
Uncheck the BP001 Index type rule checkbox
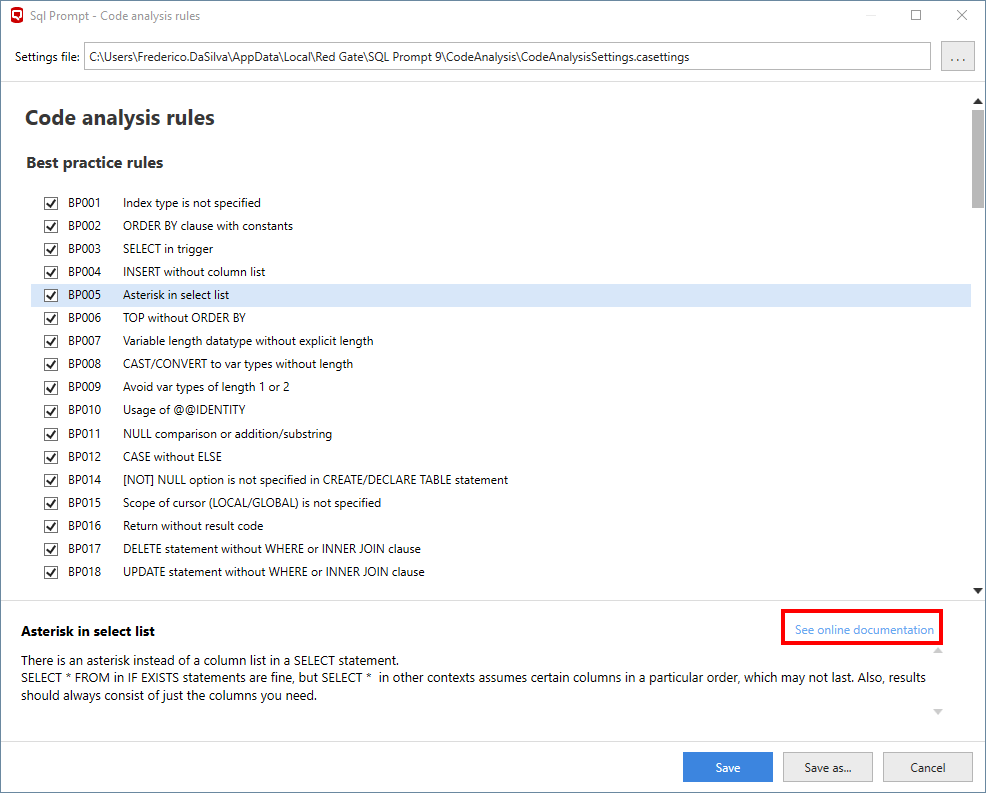click(51, 203)
